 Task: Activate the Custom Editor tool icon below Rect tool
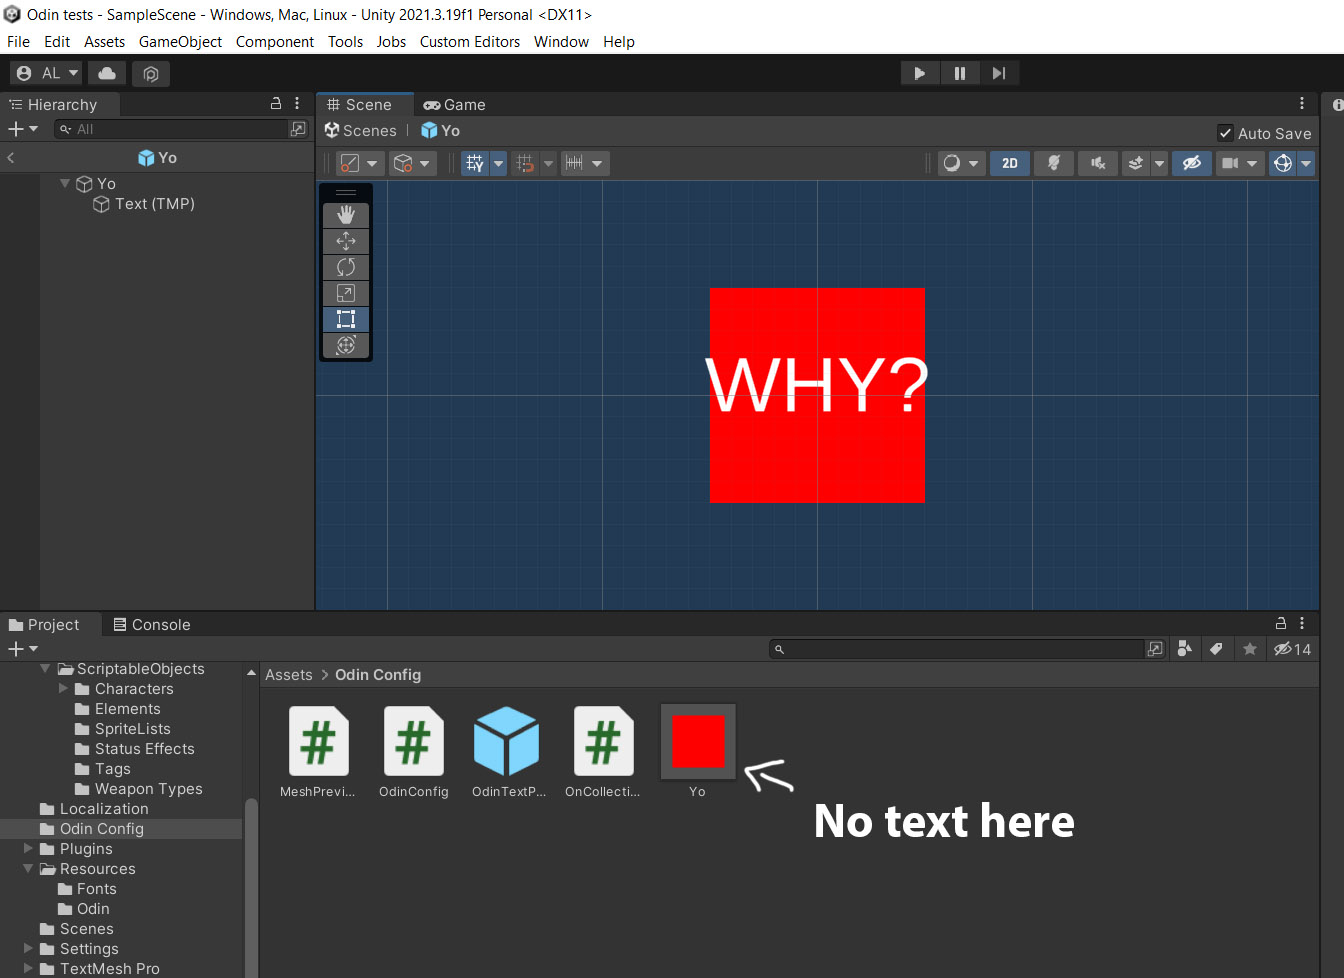click(345, 345)
